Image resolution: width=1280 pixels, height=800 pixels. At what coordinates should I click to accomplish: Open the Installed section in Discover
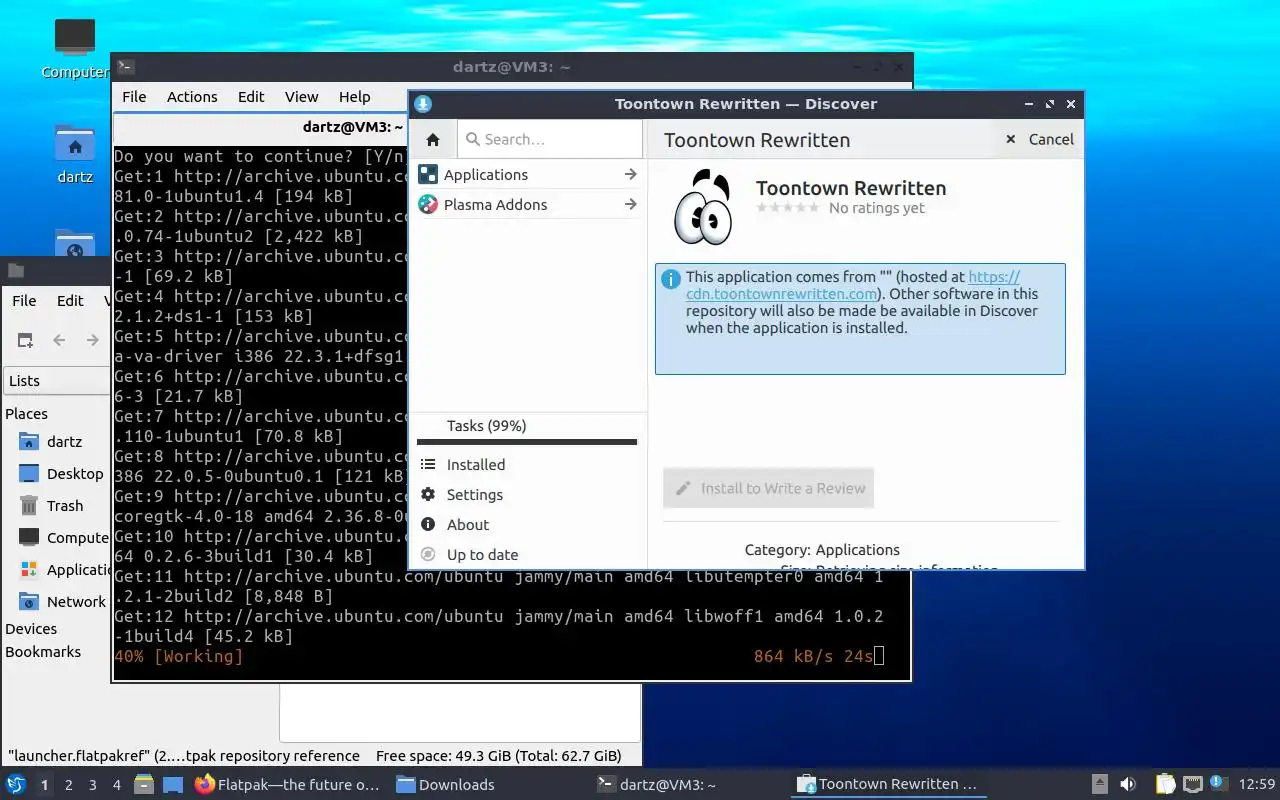[527, 464]
